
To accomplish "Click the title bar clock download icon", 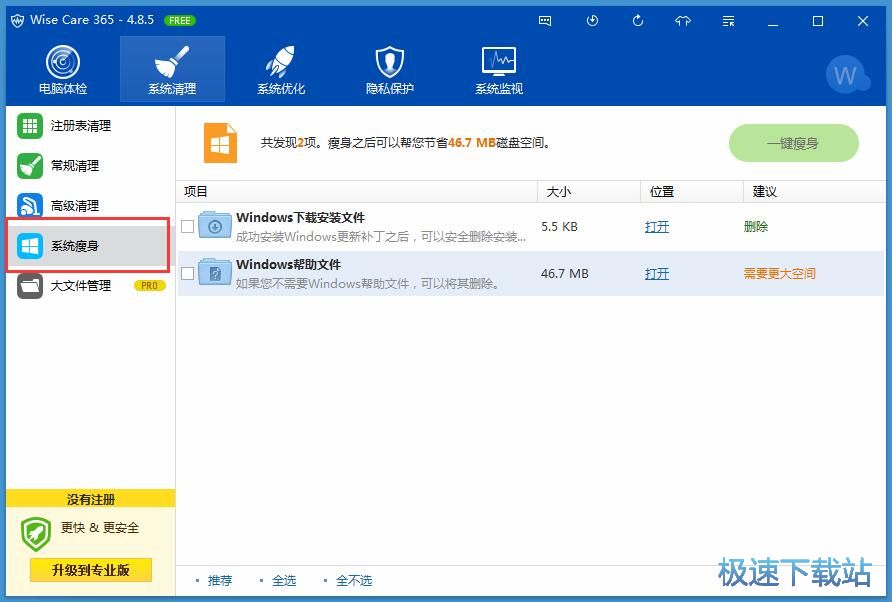I will click(592, 21).
